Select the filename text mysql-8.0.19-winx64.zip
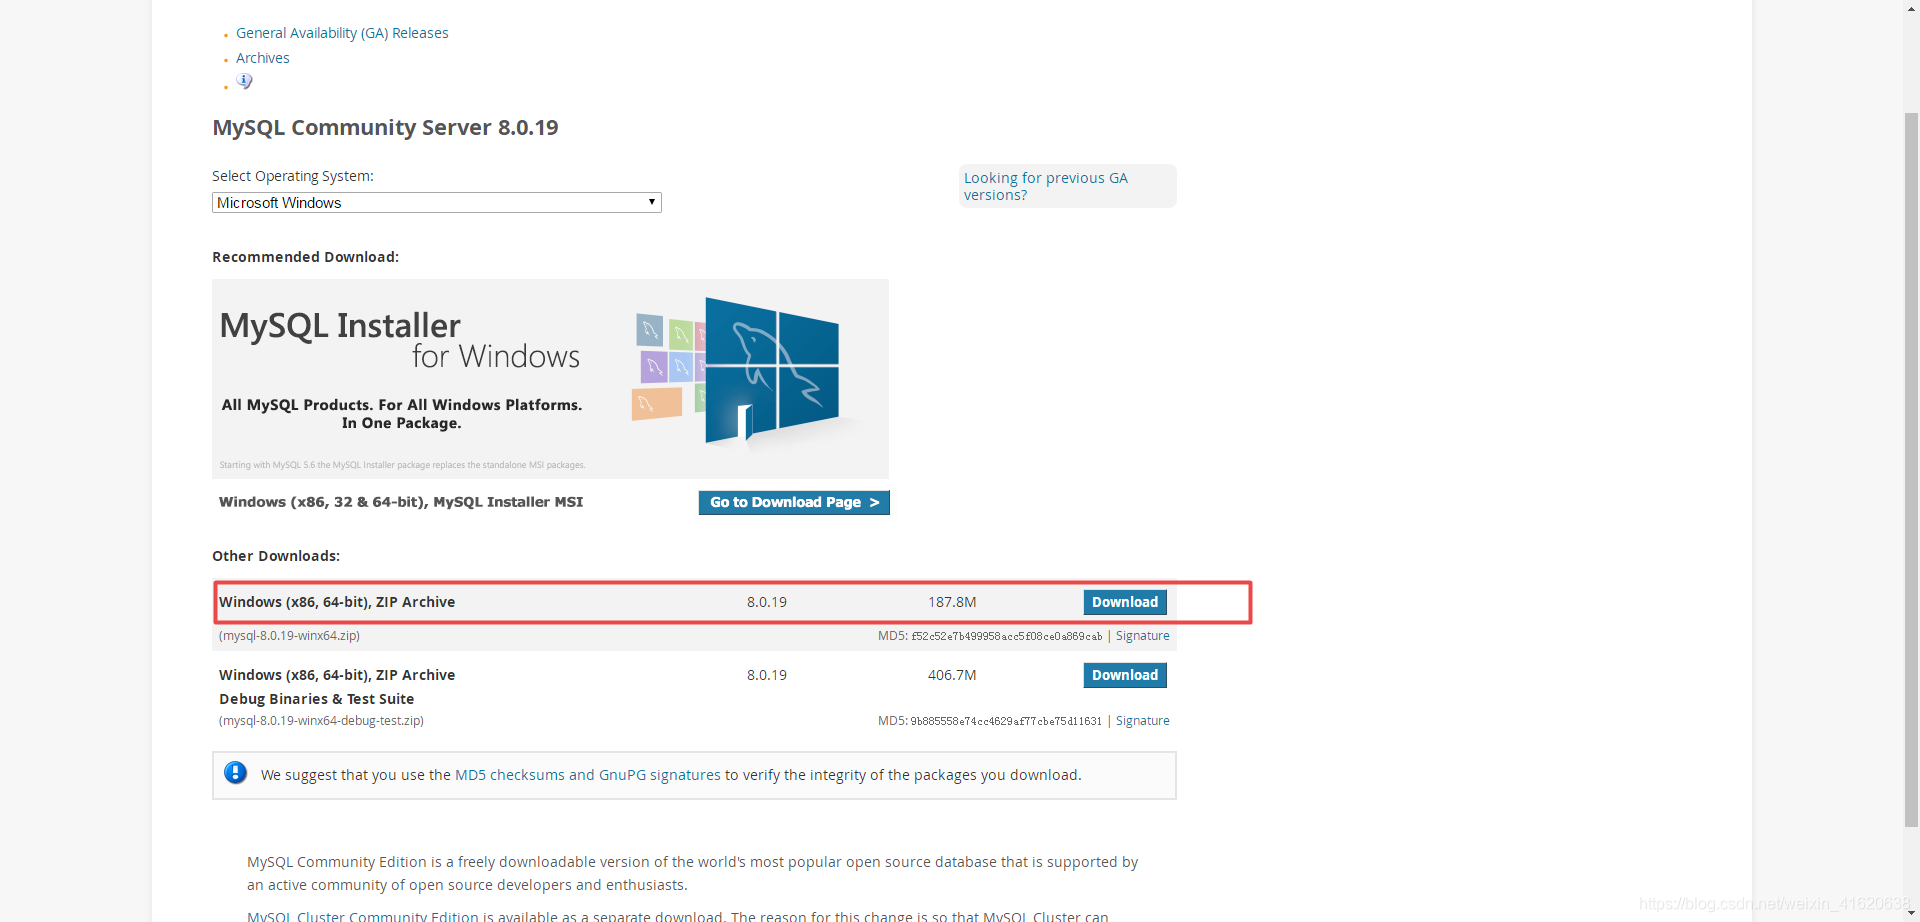1920x922 pixels. [x=290, y=636]
